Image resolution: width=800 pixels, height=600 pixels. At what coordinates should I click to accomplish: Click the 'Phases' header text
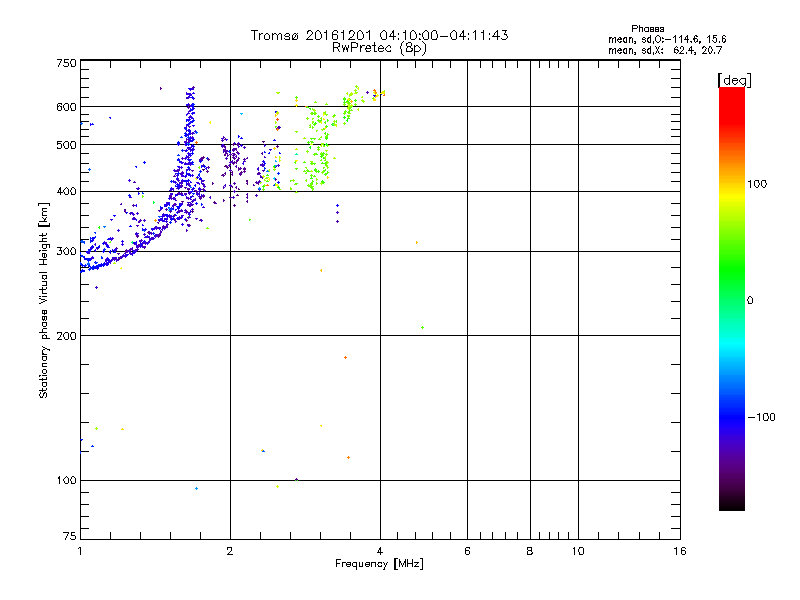click(x=647, y=29)
